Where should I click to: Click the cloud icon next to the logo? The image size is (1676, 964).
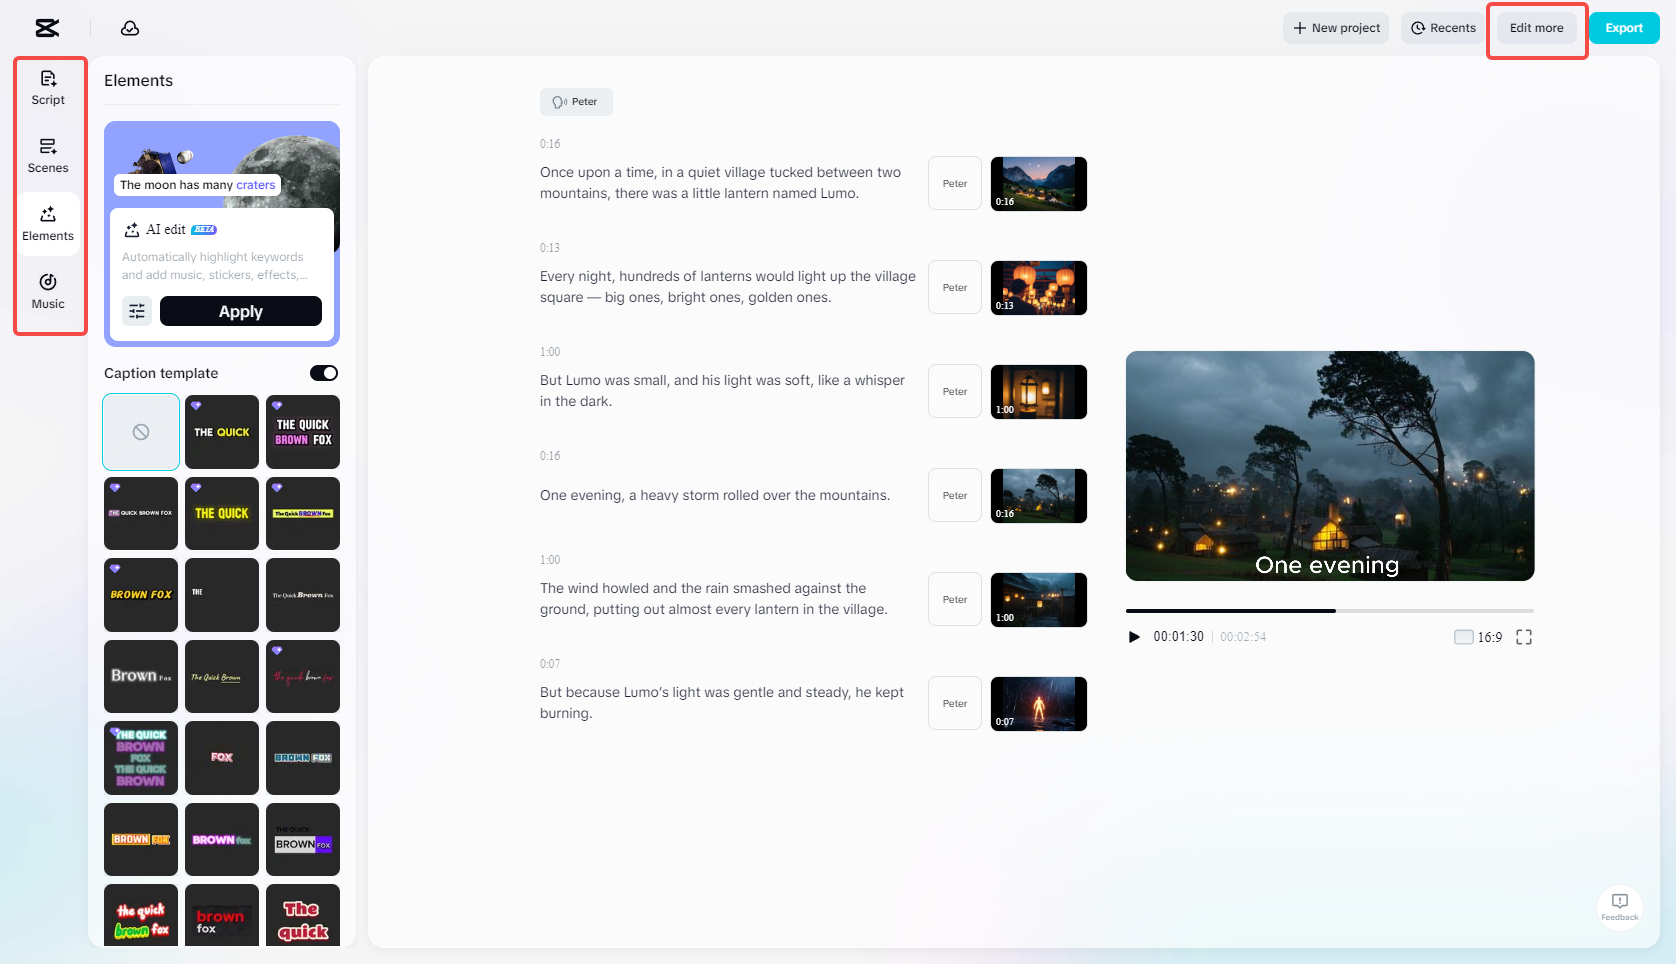click(129, 27)
